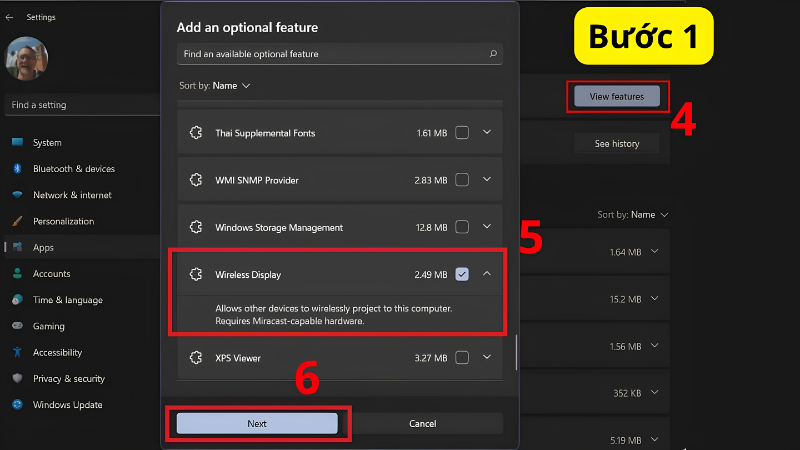Click the Next button
This screenshot has width=800, height=450.
(x=257, y=423)
